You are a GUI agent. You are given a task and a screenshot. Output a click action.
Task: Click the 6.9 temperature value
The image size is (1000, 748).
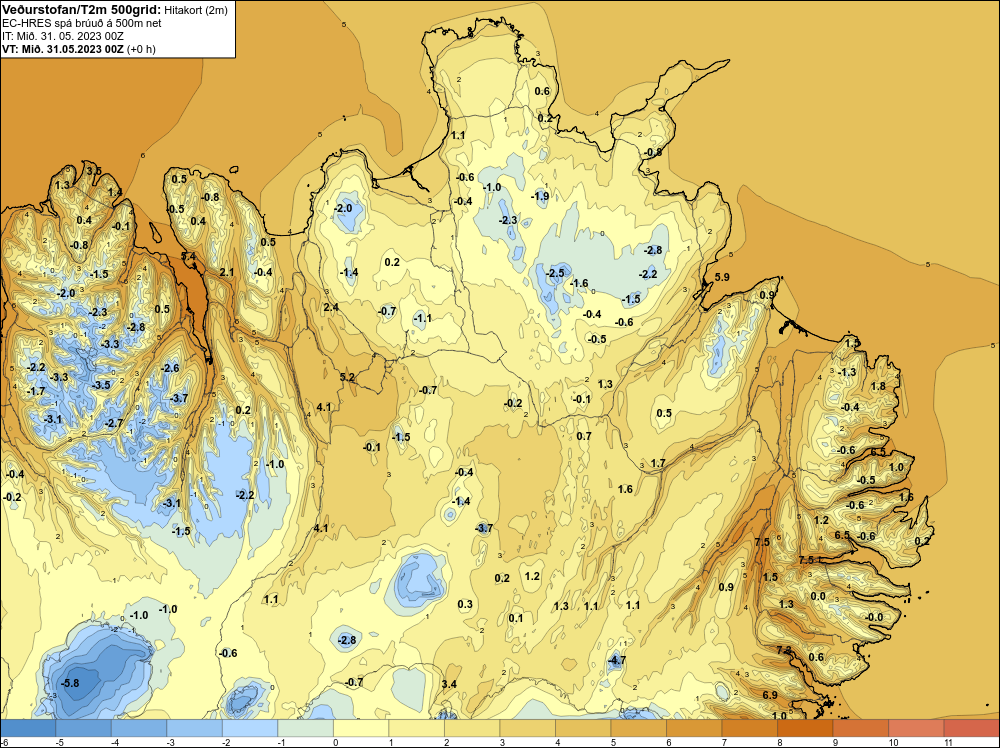[770, 695]
